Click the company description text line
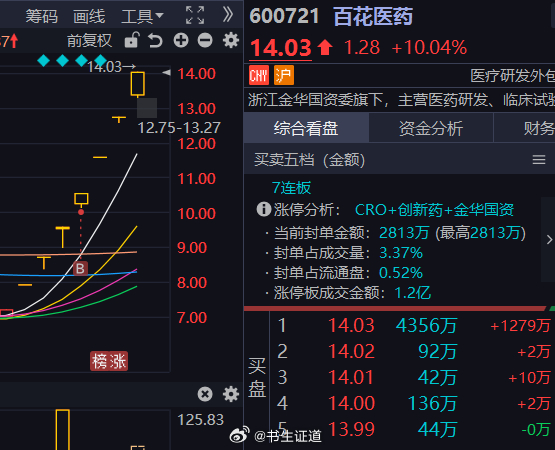This screenshot has width=555, height=450. point(401,100)
